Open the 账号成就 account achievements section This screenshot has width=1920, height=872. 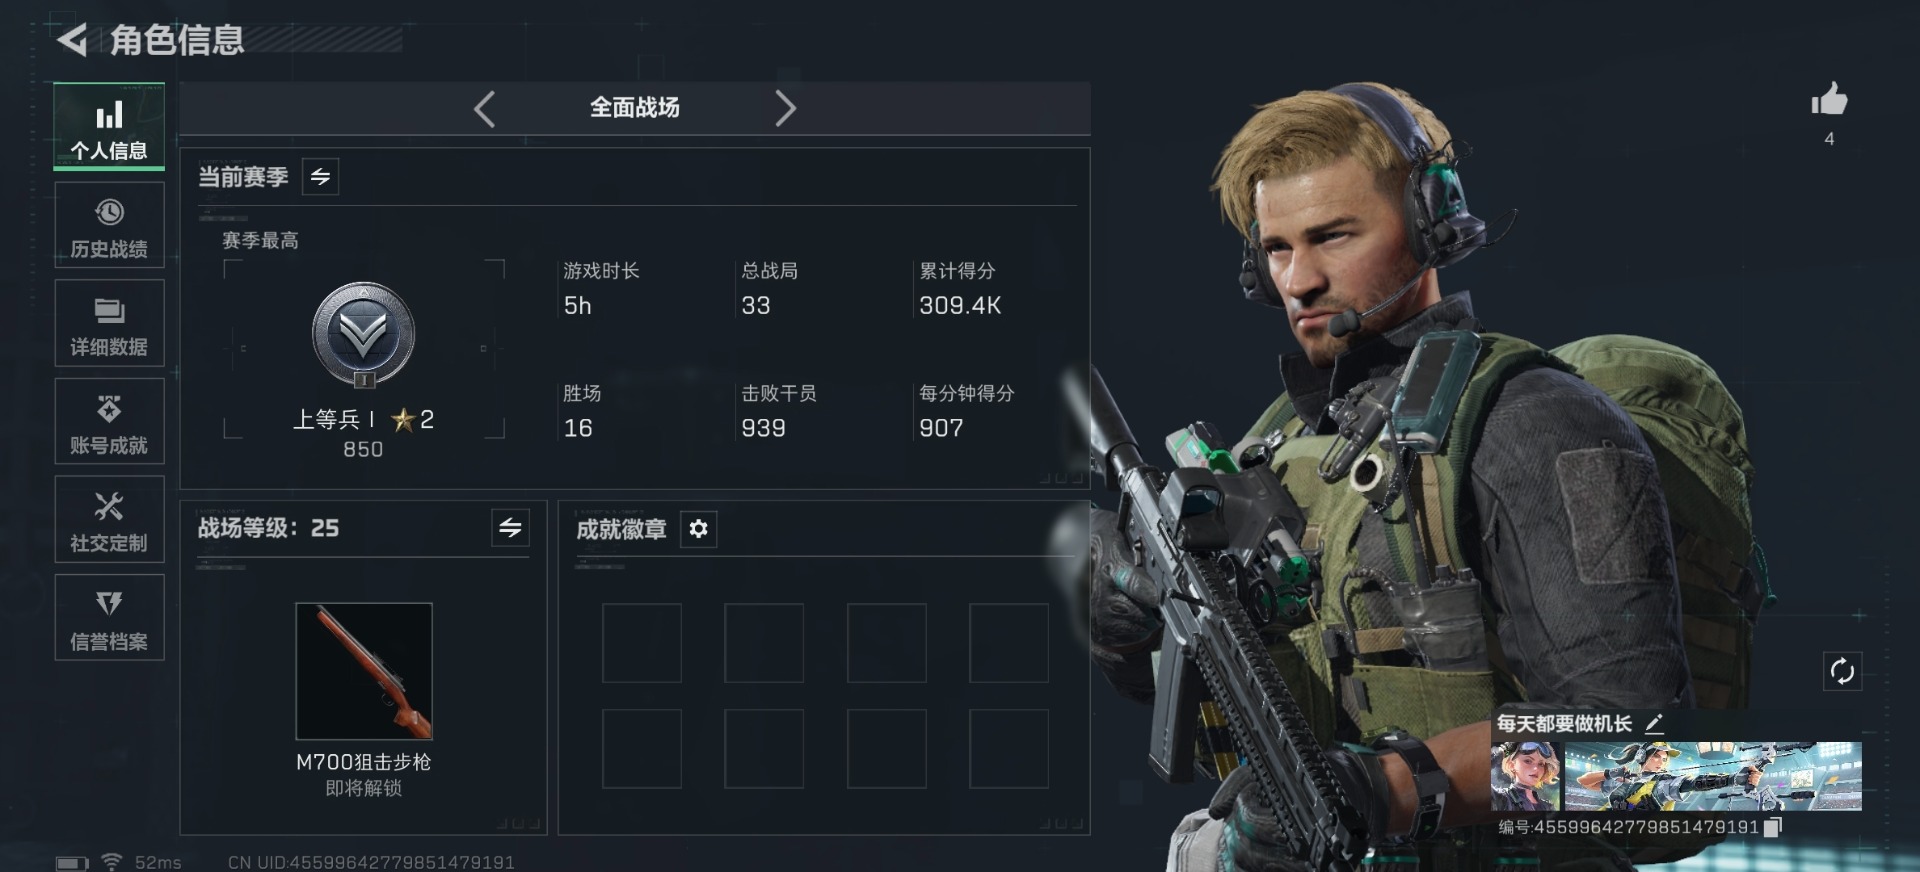coord(109,421)
